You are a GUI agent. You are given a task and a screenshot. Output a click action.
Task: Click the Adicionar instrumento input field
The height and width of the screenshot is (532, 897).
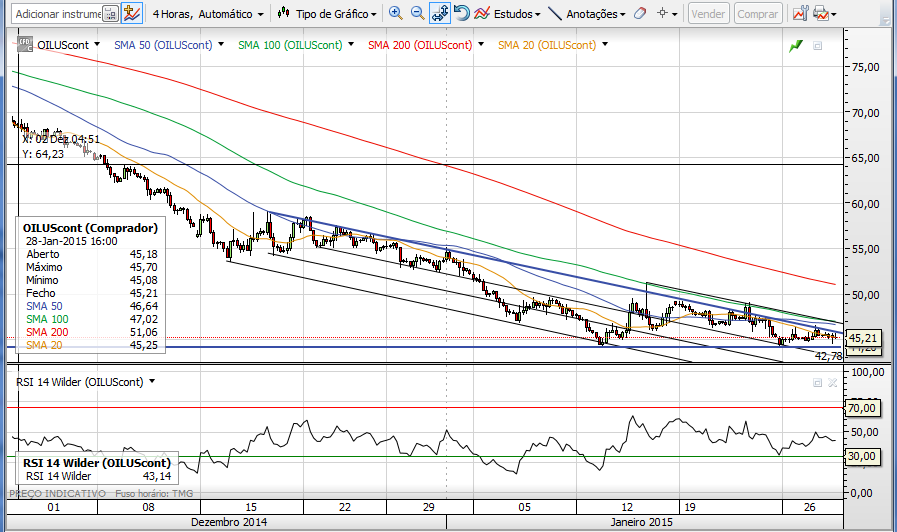(56, 14)
